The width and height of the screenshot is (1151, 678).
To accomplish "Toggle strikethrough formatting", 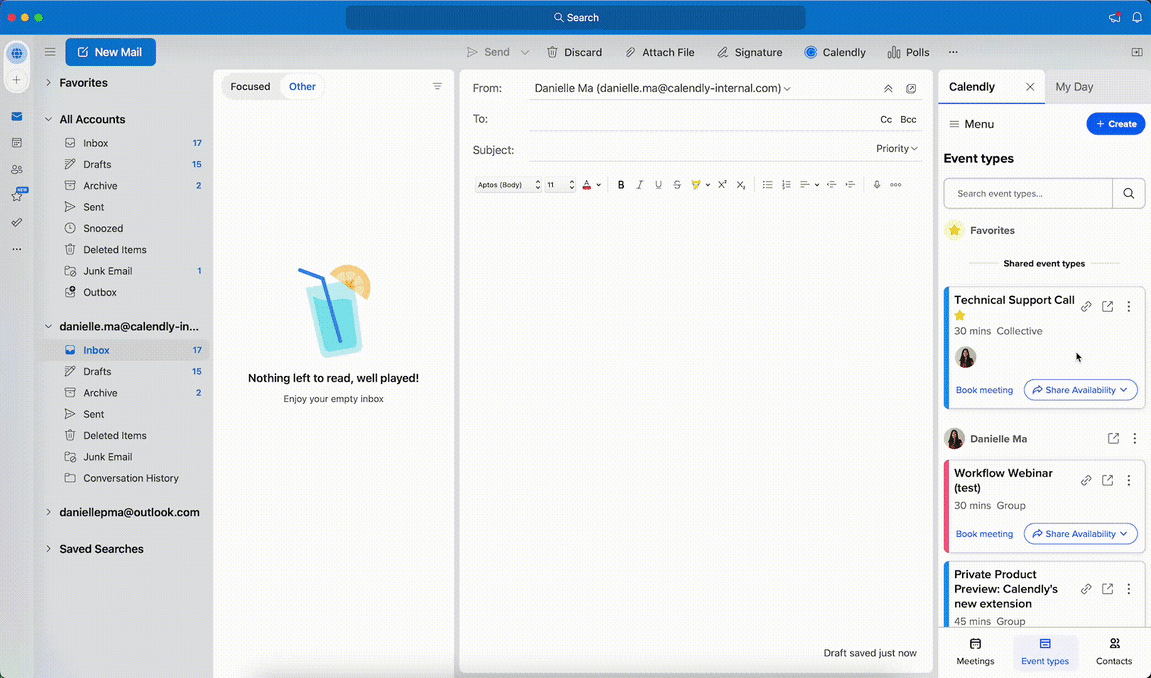I will (677, 185).
